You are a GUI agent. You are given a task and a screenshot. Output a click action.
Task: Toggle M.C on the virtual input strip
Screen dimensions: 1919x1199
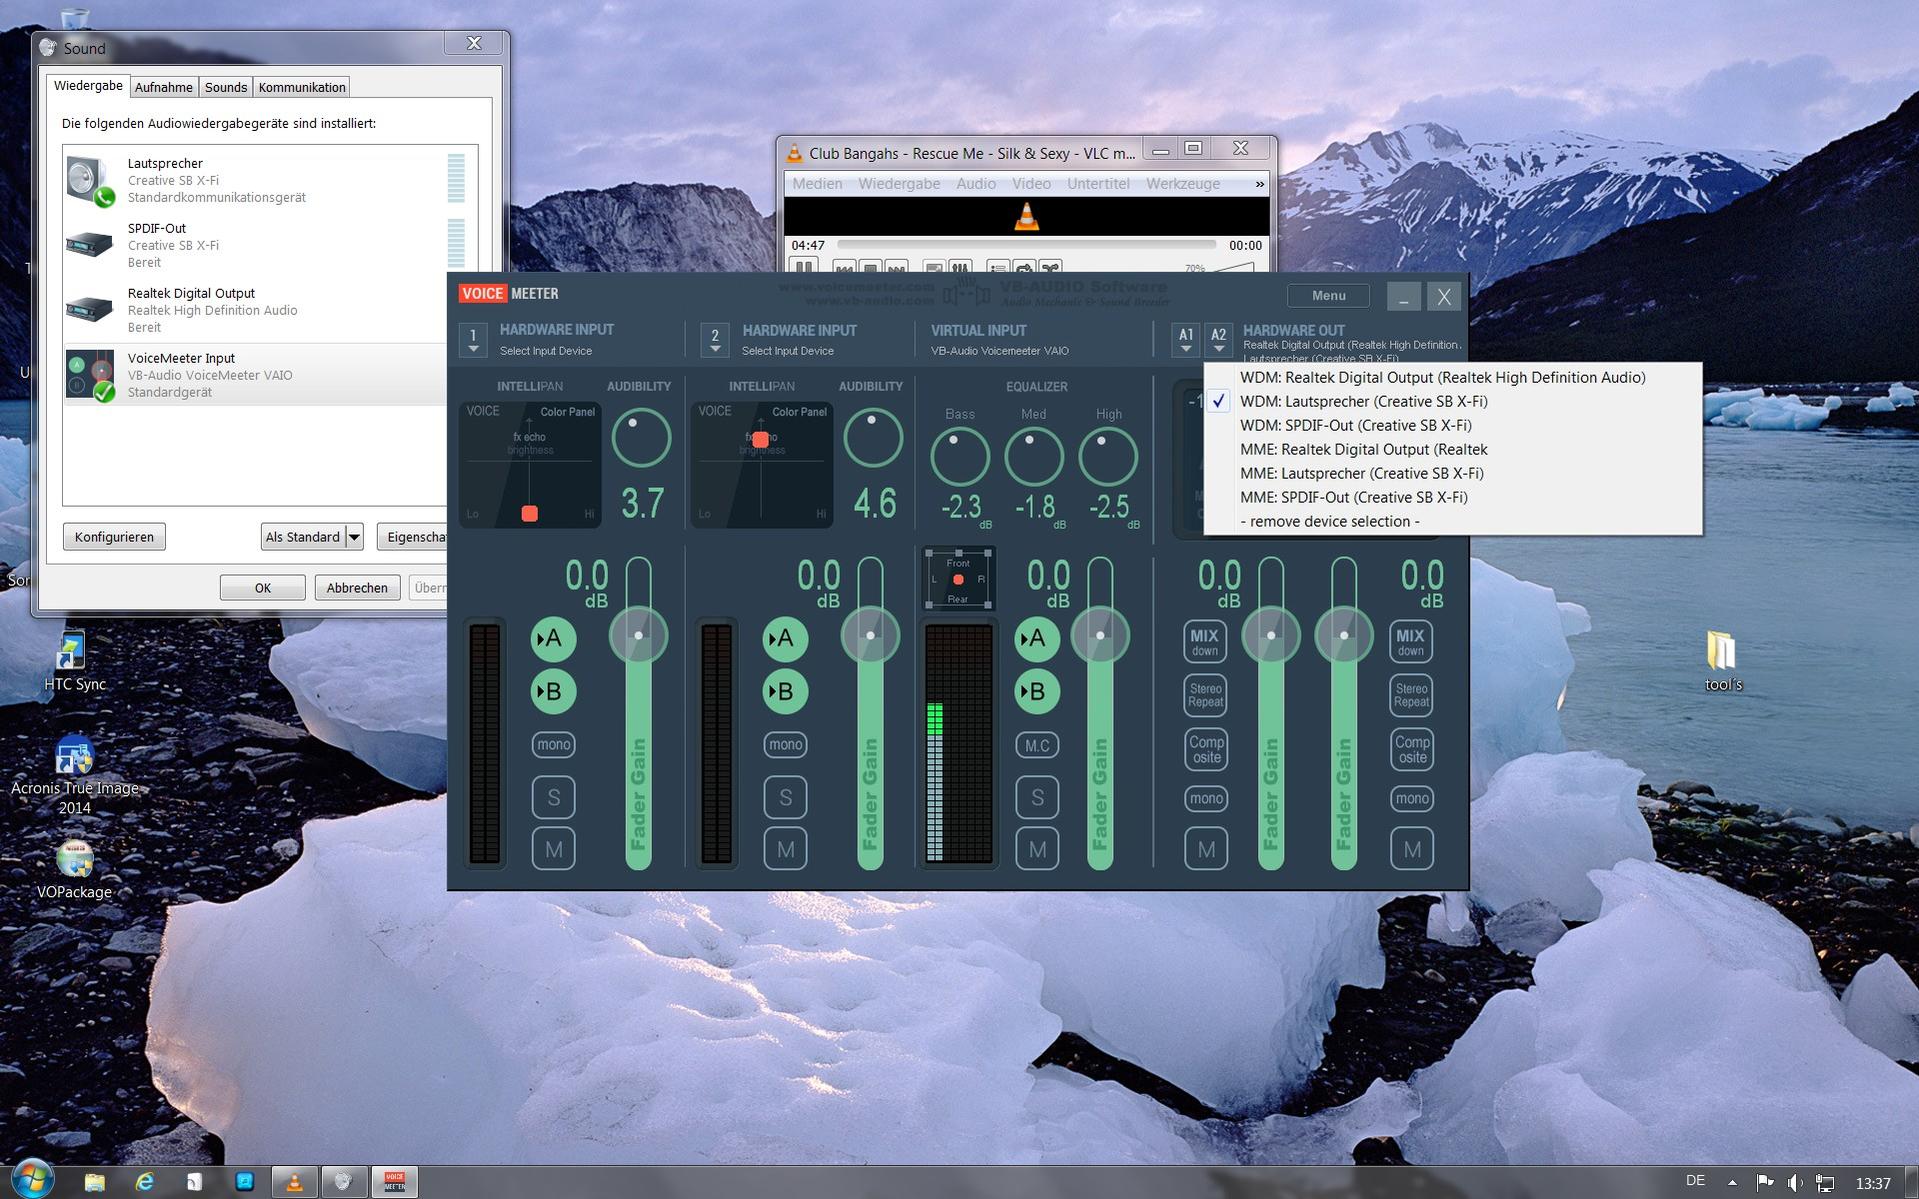(1037, 745)
